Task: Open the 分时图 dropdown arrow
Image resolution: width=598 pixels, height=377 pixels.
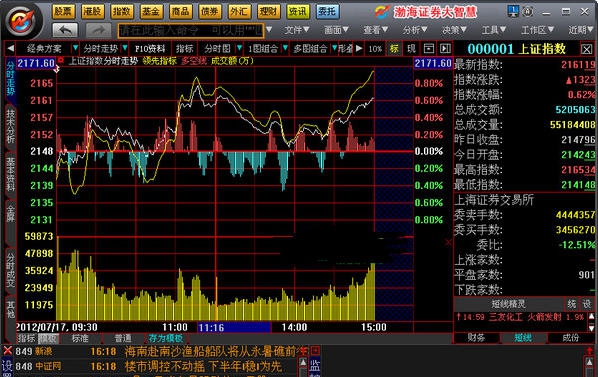Action: (x=240, y=48)
